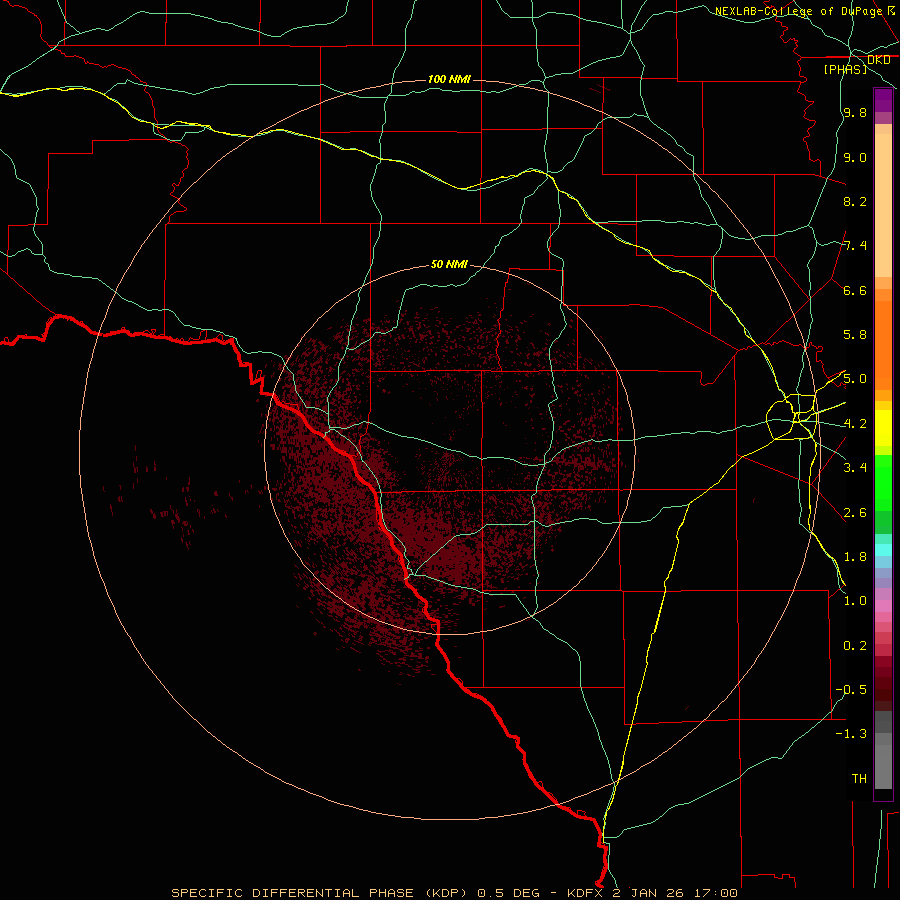Pick the cyan band in the color bar
This screenshot has width=900, height=900.
(x=883, y=550)
